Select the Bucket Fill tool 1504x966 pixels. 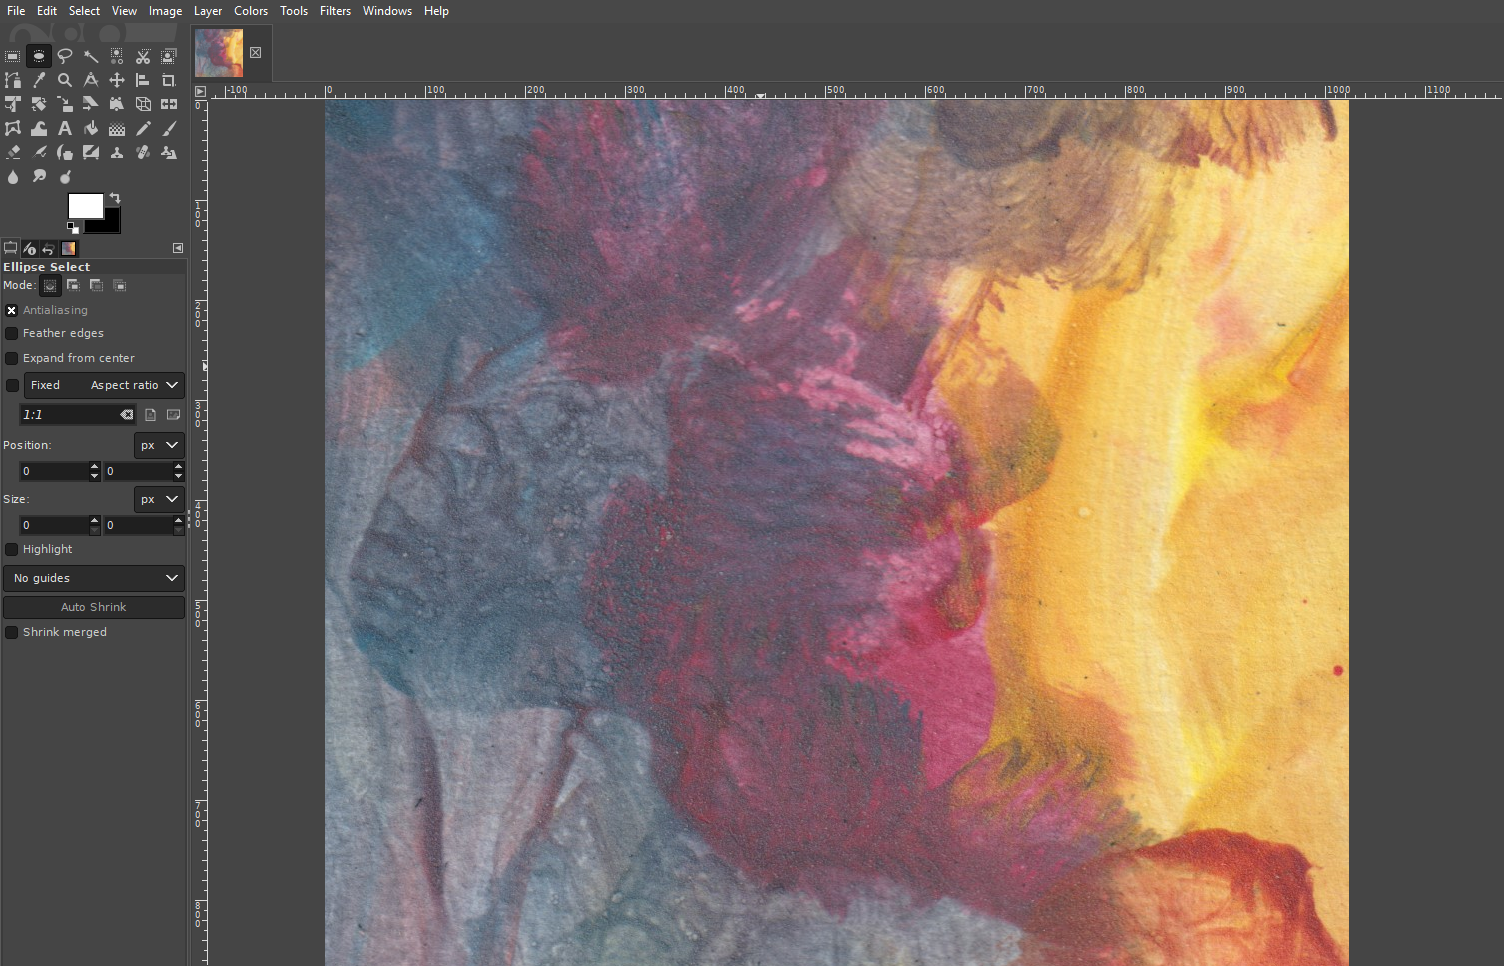pyautogui.click(x=91, y=128)
